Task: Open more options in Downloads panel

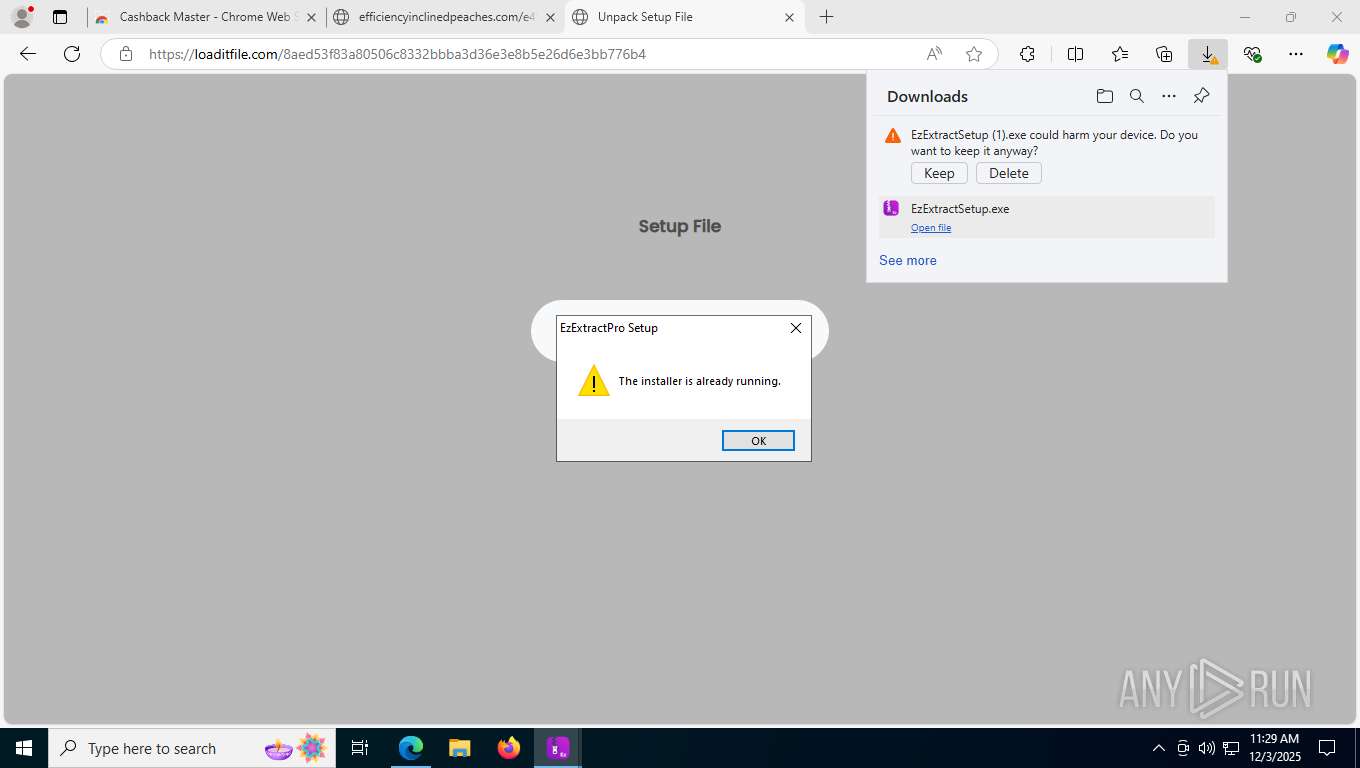Action: (x=1169, y=96)
